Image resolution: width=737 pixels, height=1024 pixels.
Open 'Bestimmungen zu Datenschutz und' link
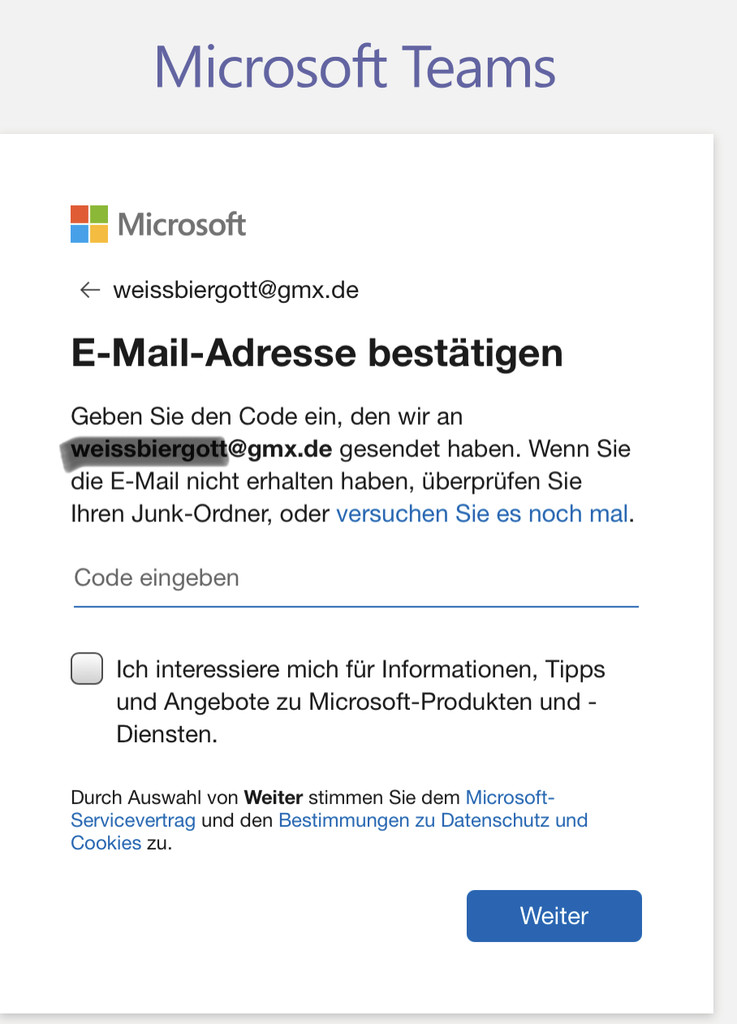[x=433, y=820]
